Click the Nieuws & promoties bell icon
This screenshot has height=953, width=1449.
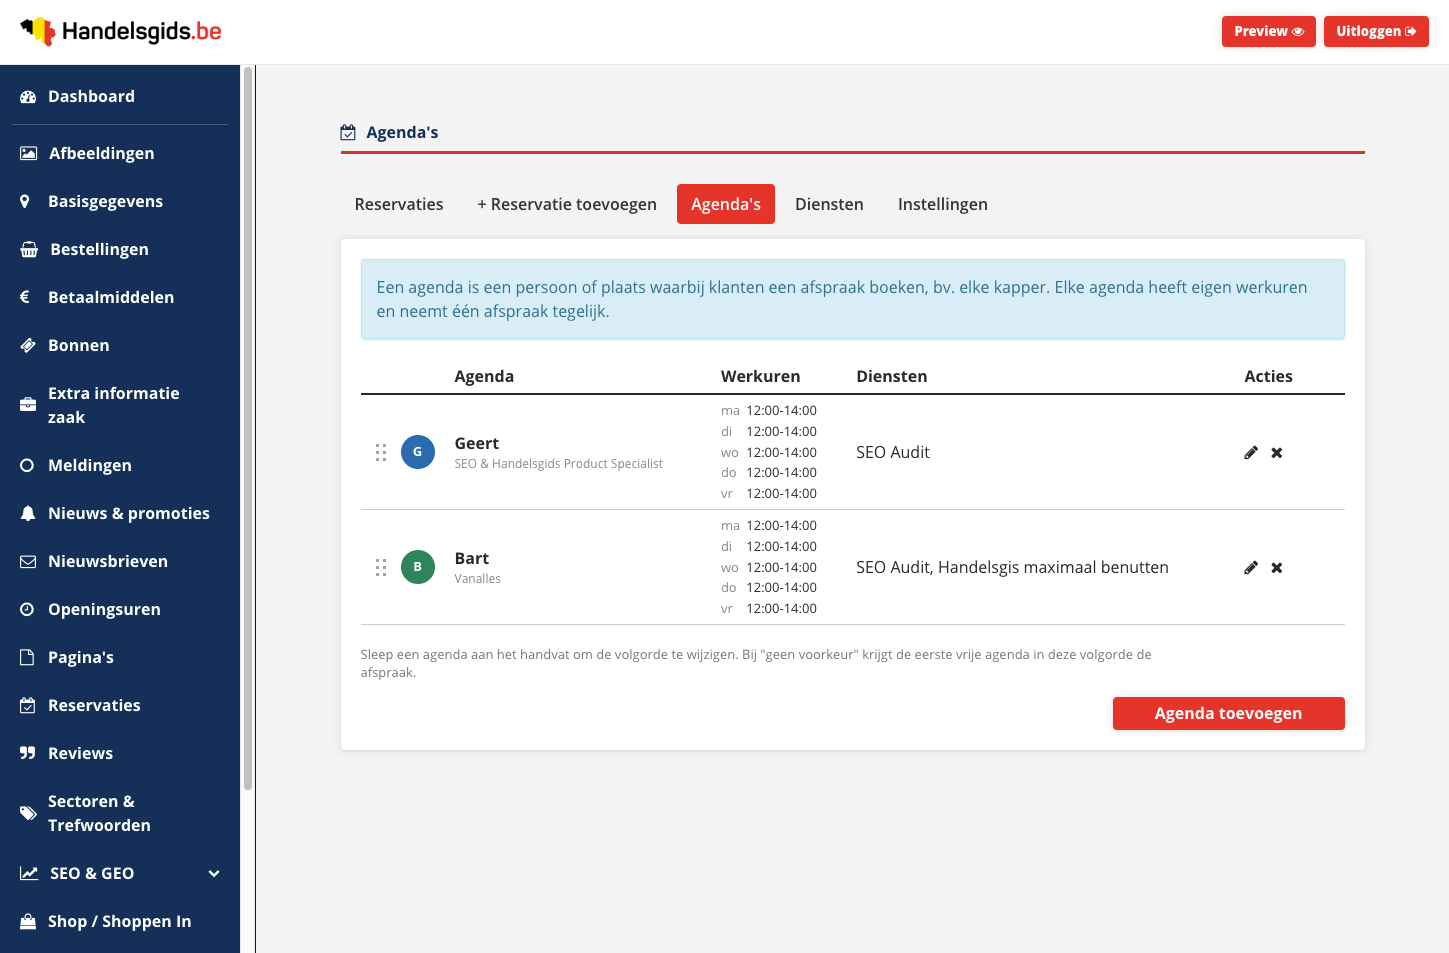click(28, 513)
